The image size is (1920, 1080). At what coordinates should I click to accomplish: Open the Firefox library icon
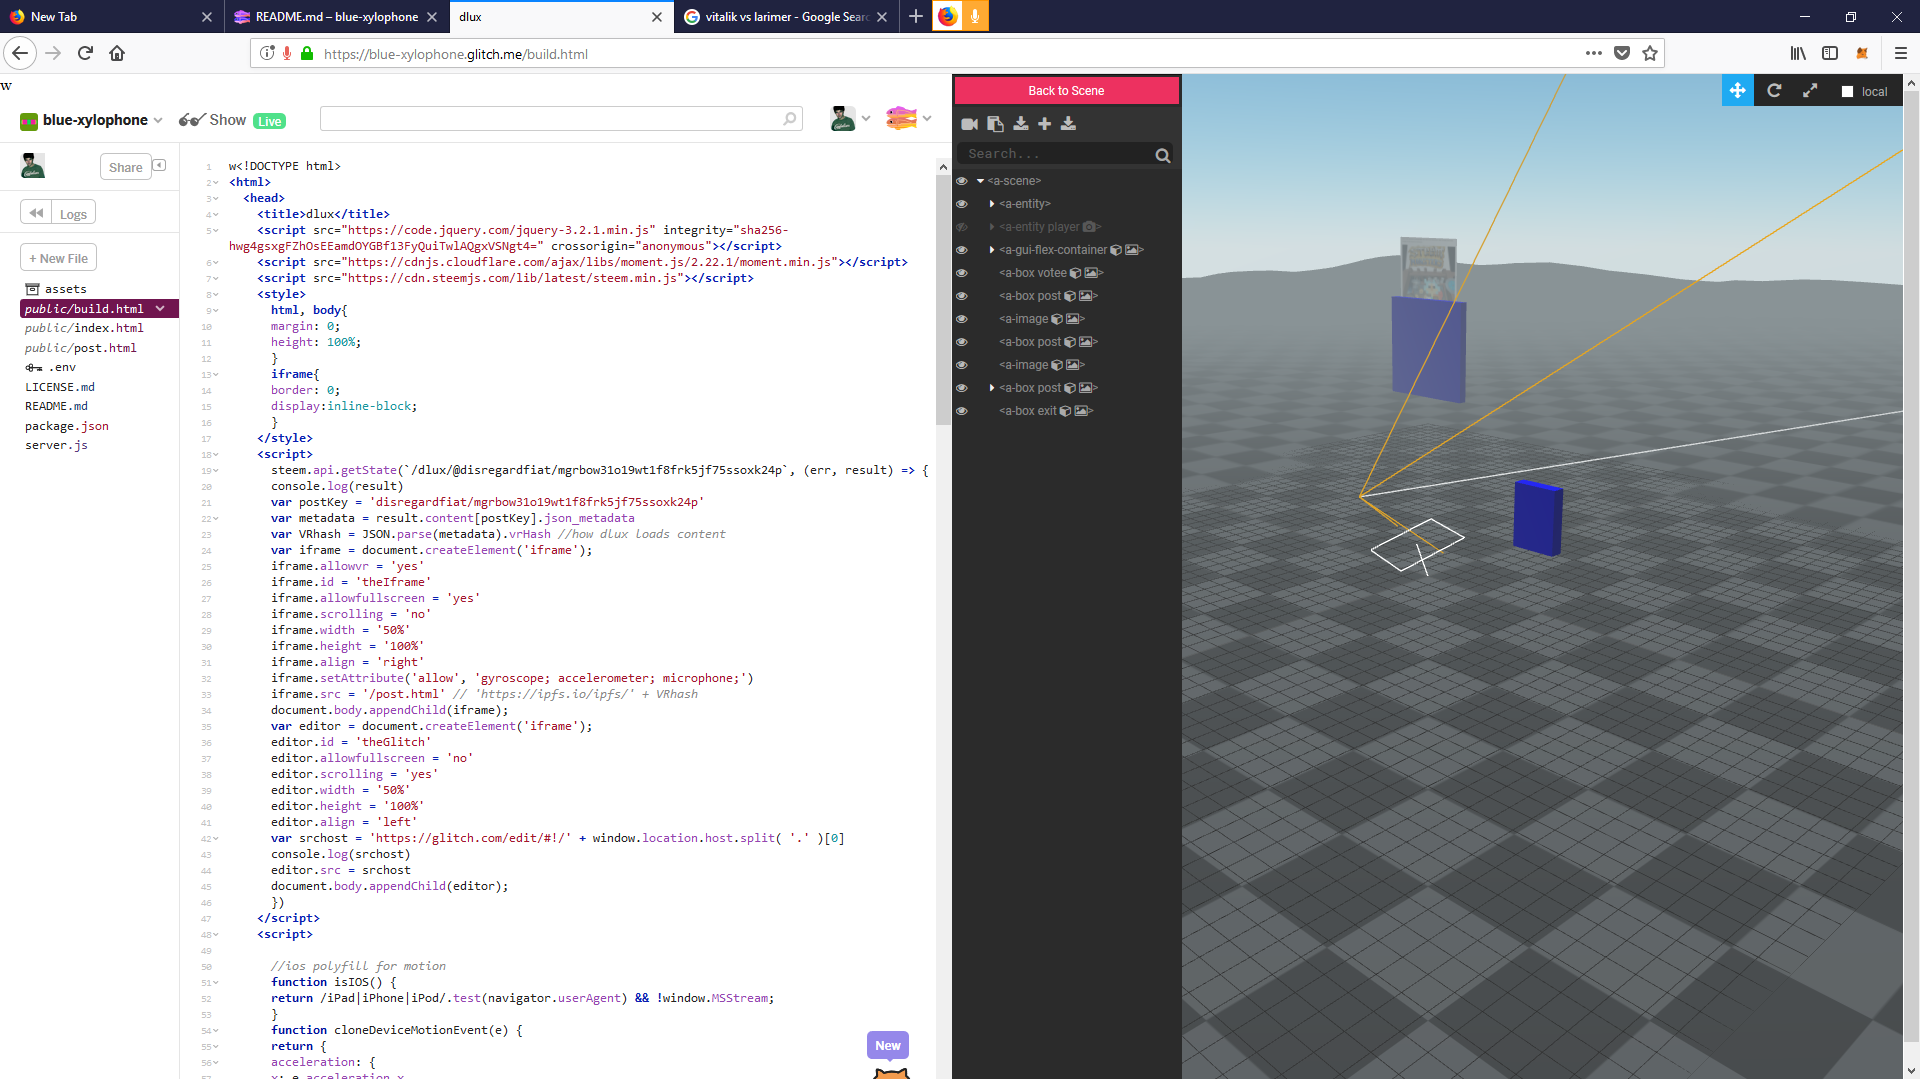click(x=1798, y=53)
